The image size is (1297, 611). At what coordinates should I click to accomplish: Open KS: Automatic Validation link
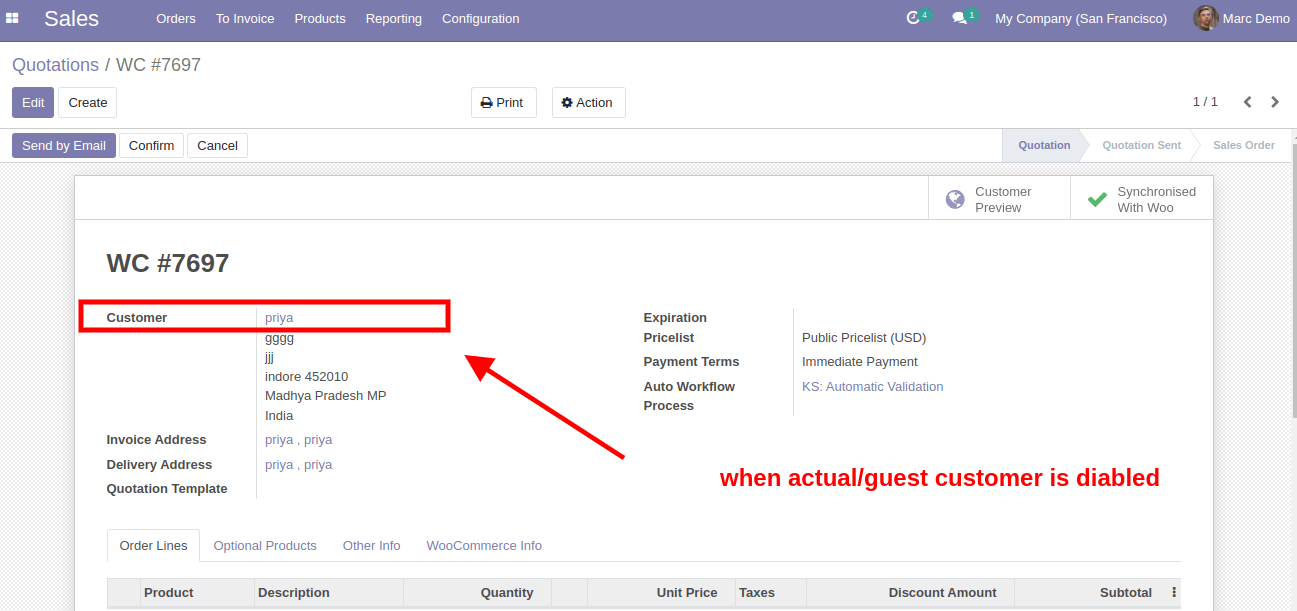pos(872,386)
